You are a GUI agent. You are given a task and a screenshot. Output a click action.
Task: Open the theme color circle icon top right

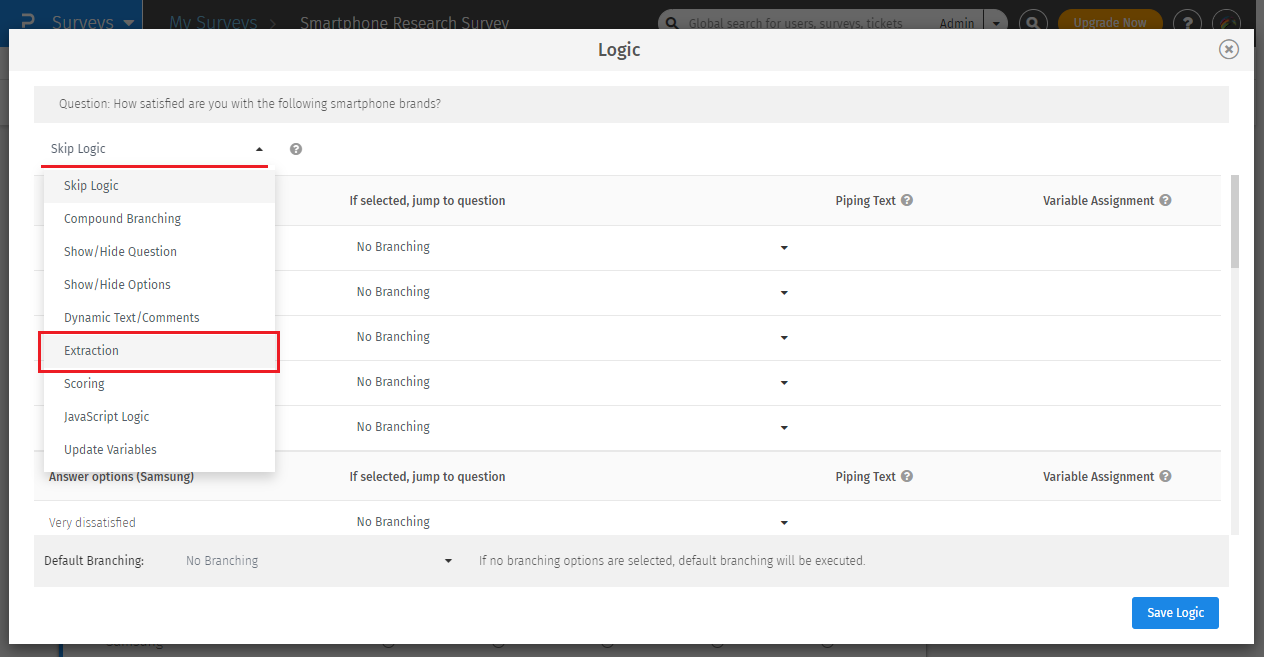[1228, 20]
